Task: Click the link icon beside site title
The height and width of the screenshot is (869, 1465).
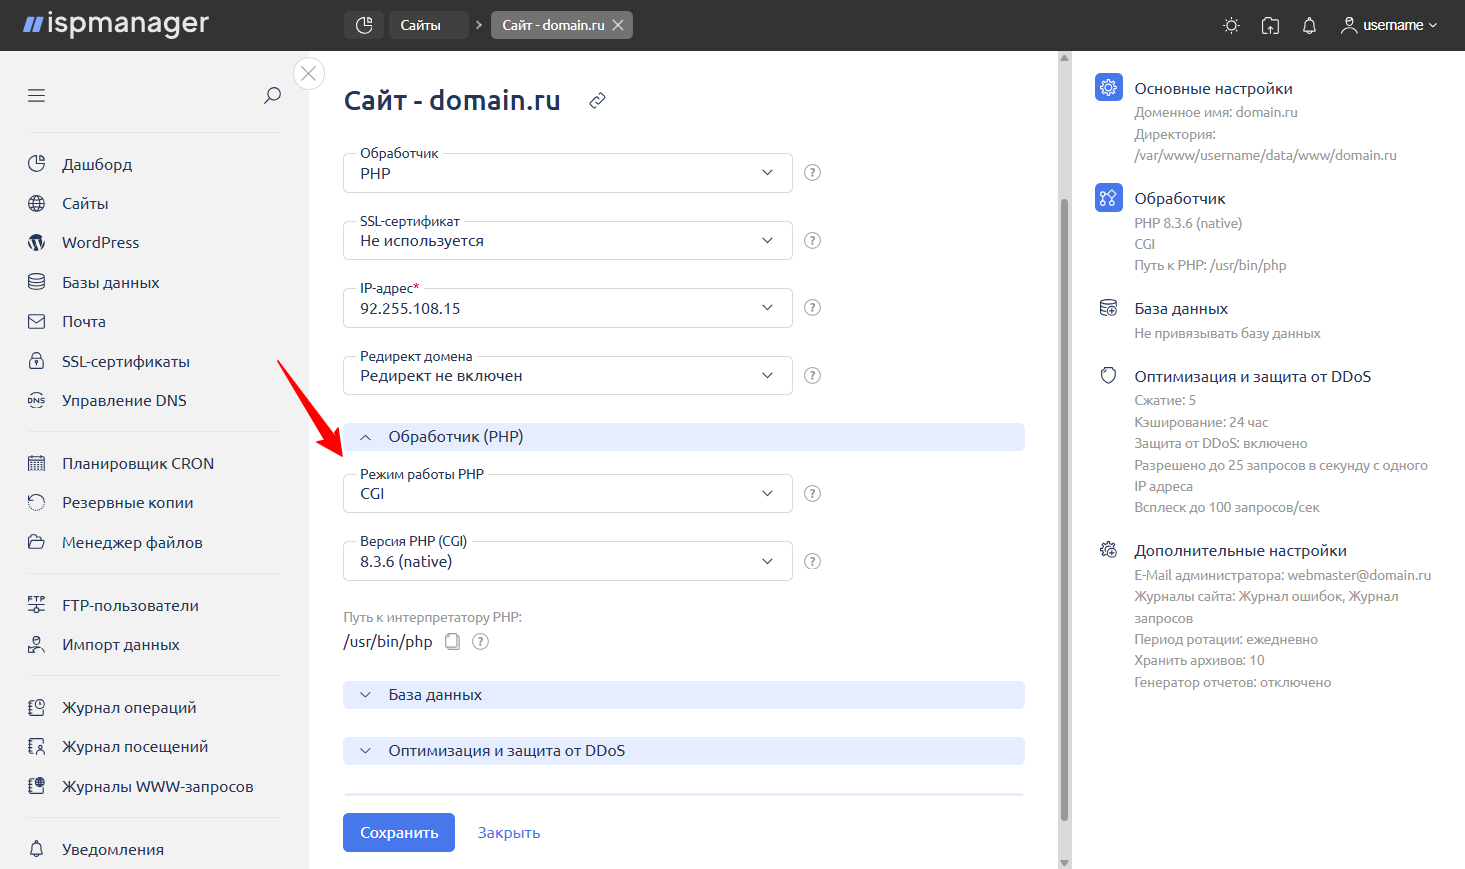Action: point(597,101)
